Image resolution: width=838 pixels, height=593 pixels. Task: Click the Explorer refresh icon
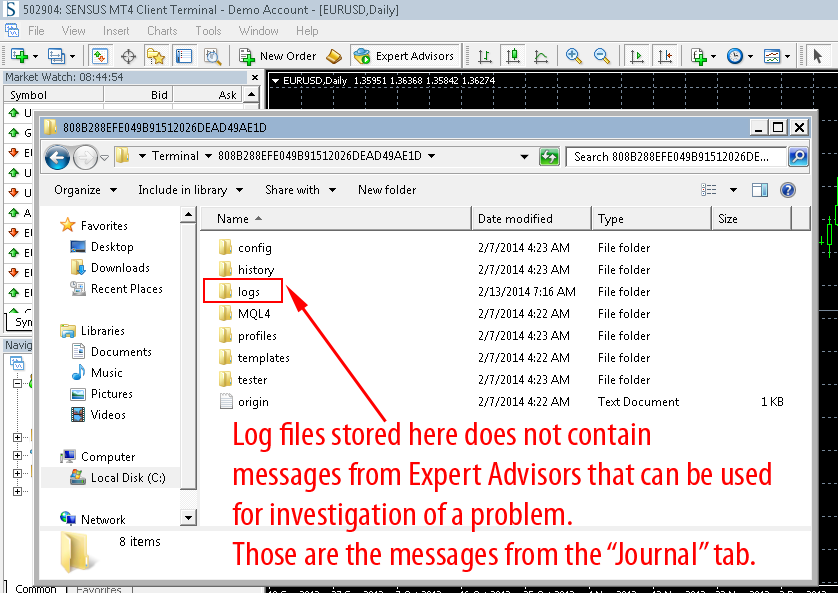tap(549, 157)
